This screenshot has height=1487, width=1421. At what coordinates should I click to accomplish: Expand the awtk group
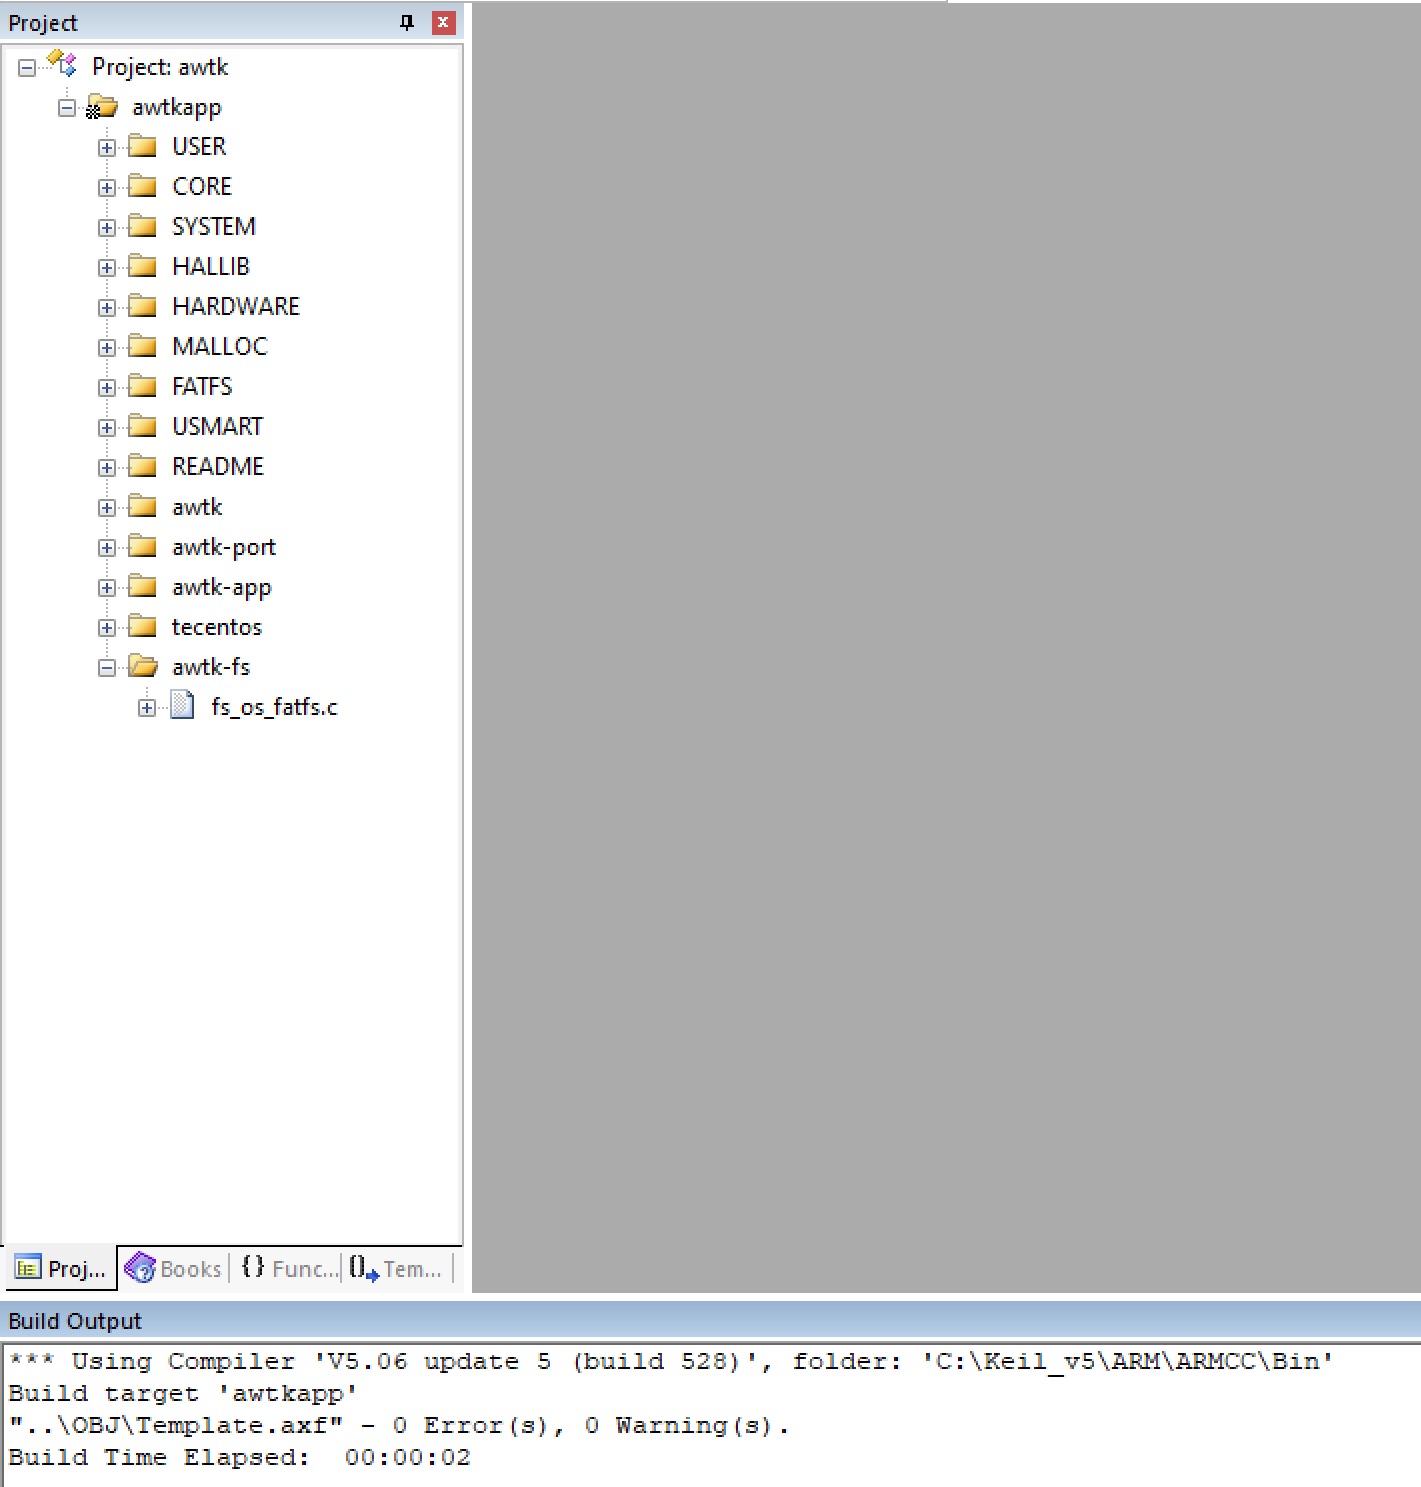coord(107,508)
